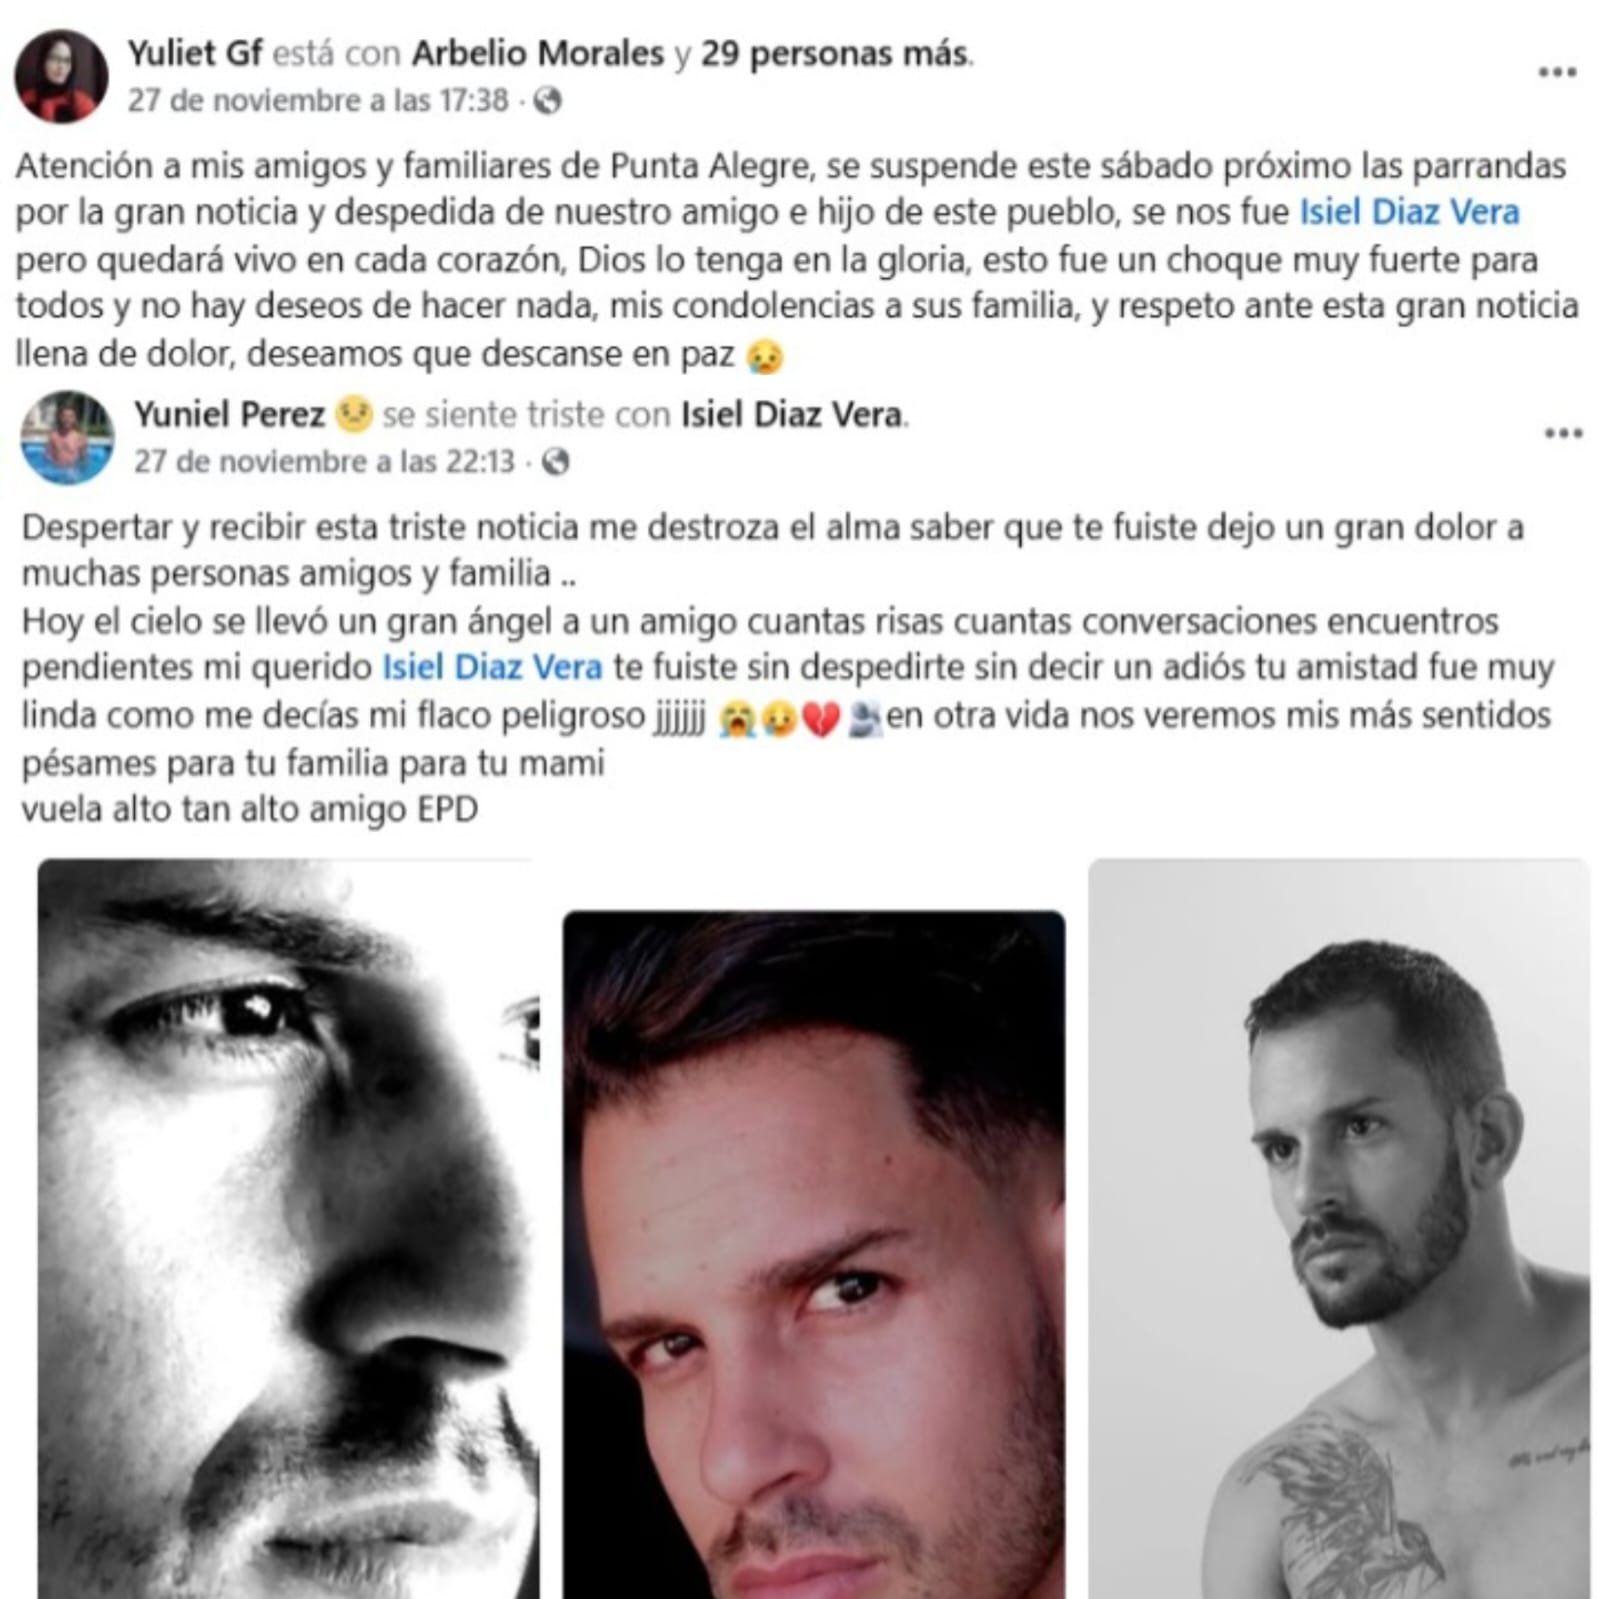
Task: Click the loudly crying emoji after jjjjjj
Action: pos(738,718)
